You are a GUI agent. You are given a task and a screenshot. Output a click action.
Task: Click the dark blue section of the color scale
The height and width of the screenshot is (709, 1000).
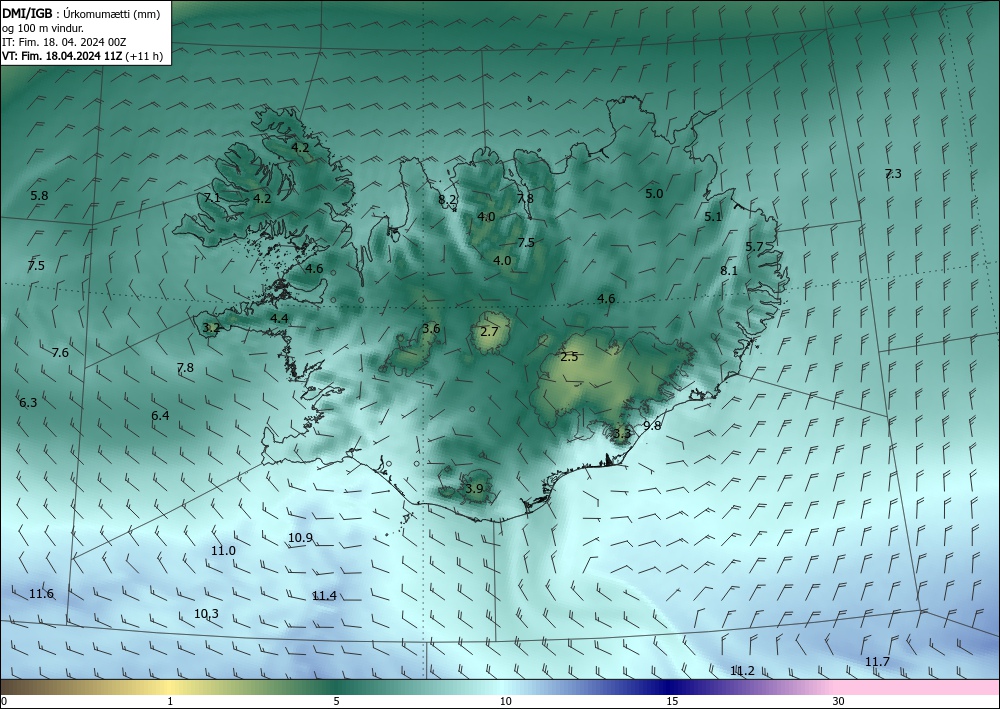[x=670, y=687]
